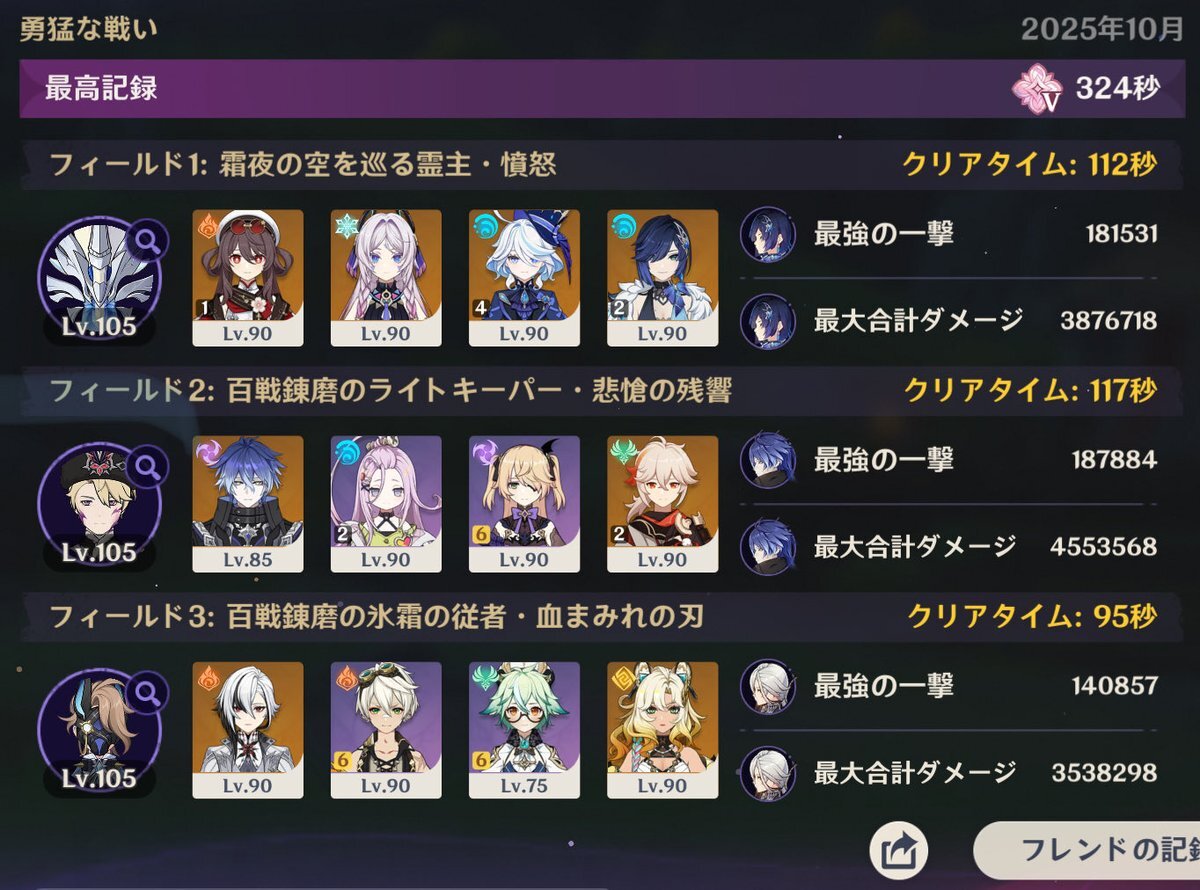
Task: Click Field 1 strongest hit character icon
Action: (768, 235)
